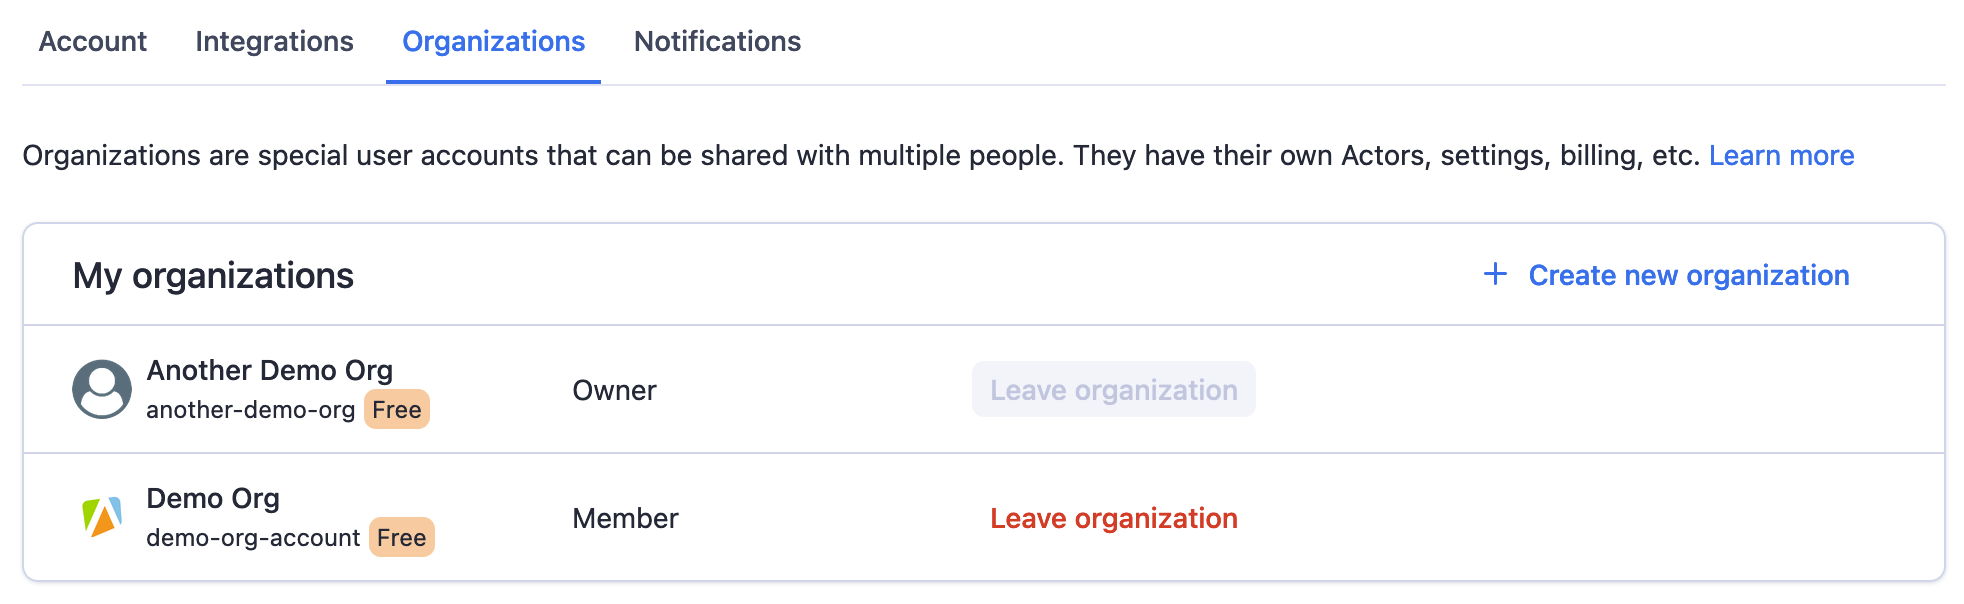The height and width of the screenshot is (604, 1964).
Task: Open the Notifications tab
Action: click(x=716, y=41)
